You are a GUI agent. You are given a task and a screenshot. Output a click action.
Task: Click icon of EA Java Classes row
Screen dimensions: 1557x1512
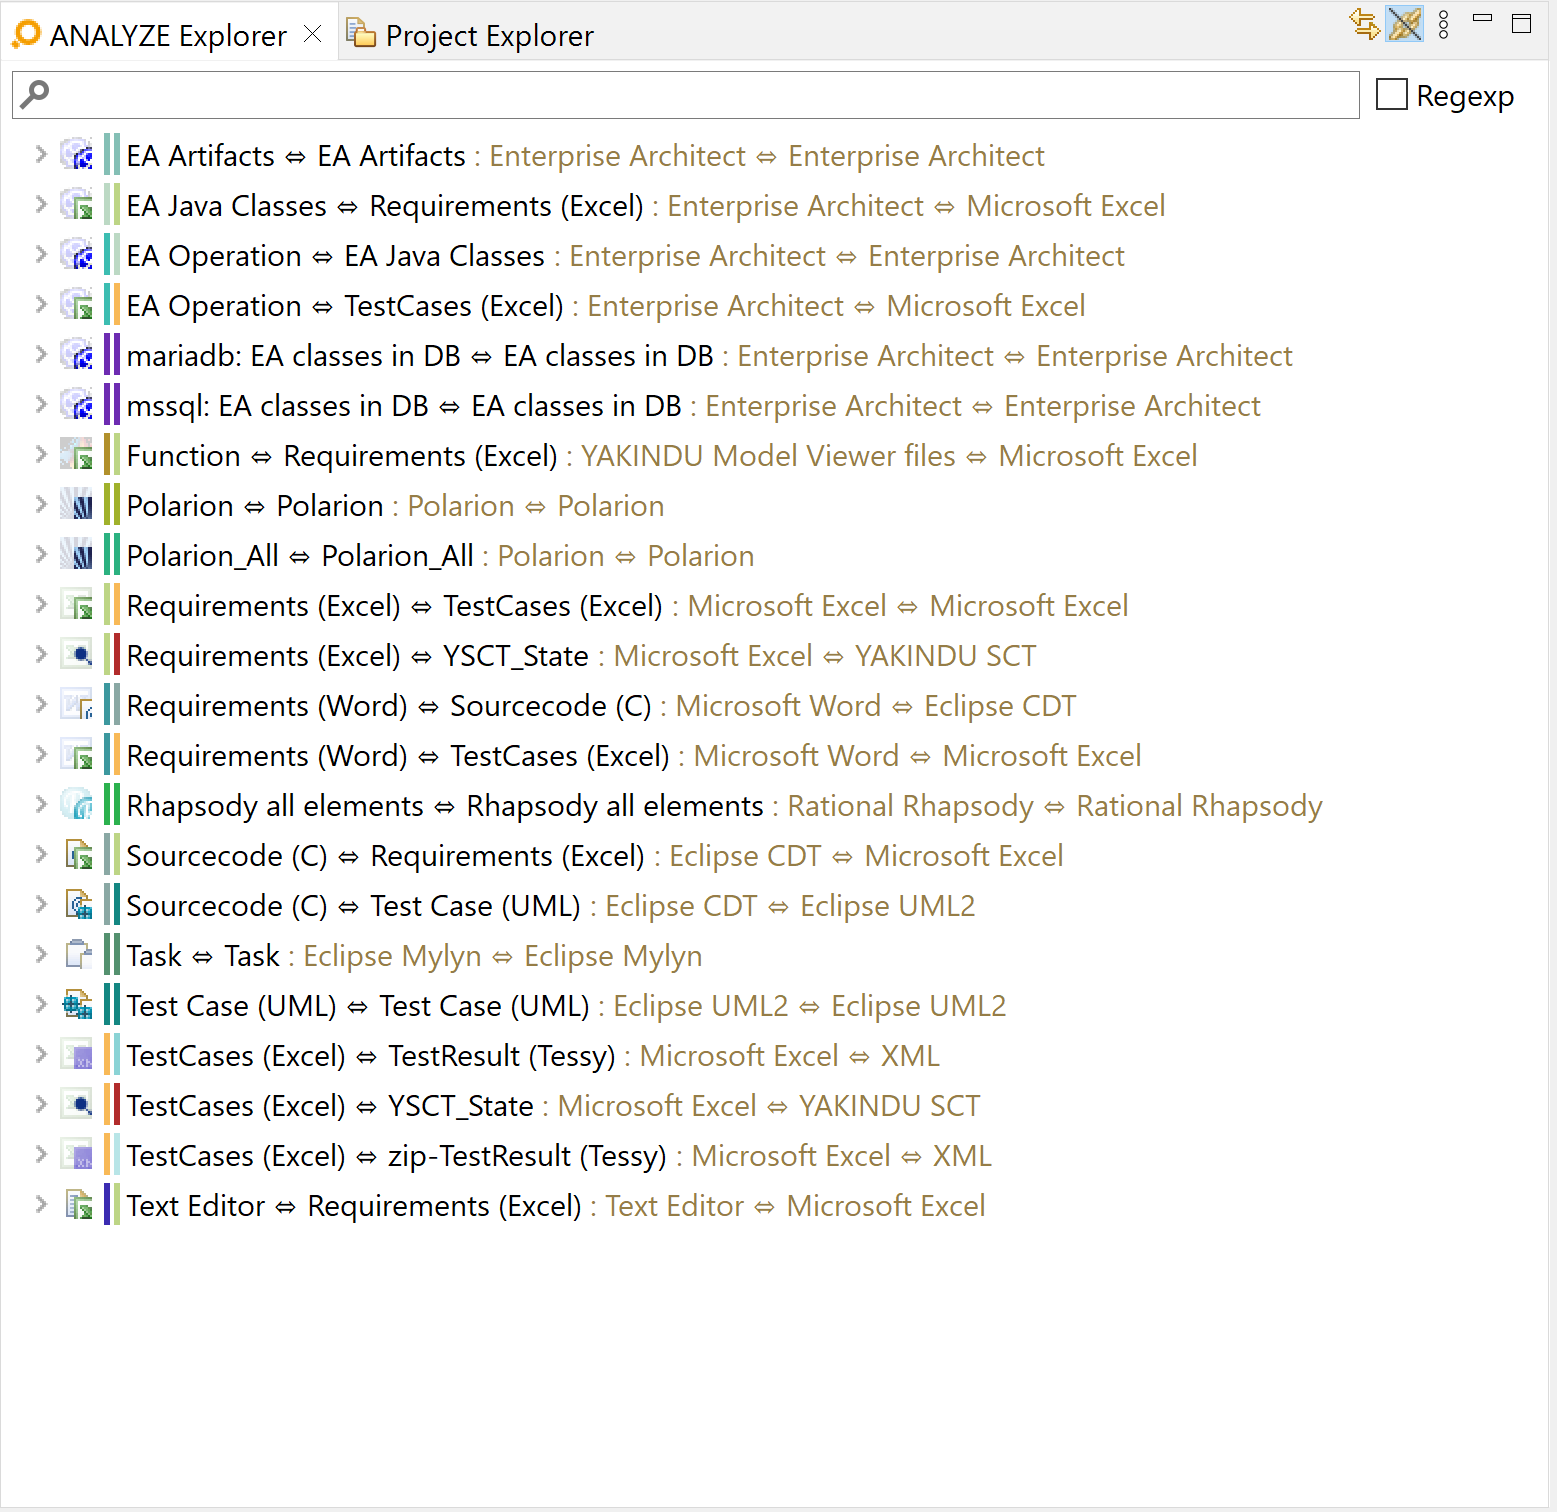77,205
